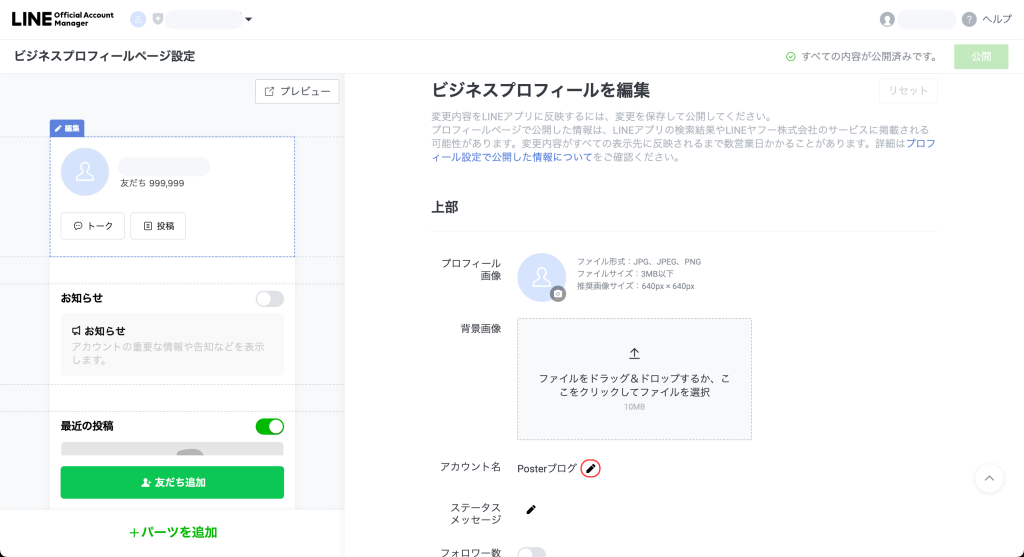
Task: Click the LINE Official Account Manager logo
Action: (x=63, y=18)
